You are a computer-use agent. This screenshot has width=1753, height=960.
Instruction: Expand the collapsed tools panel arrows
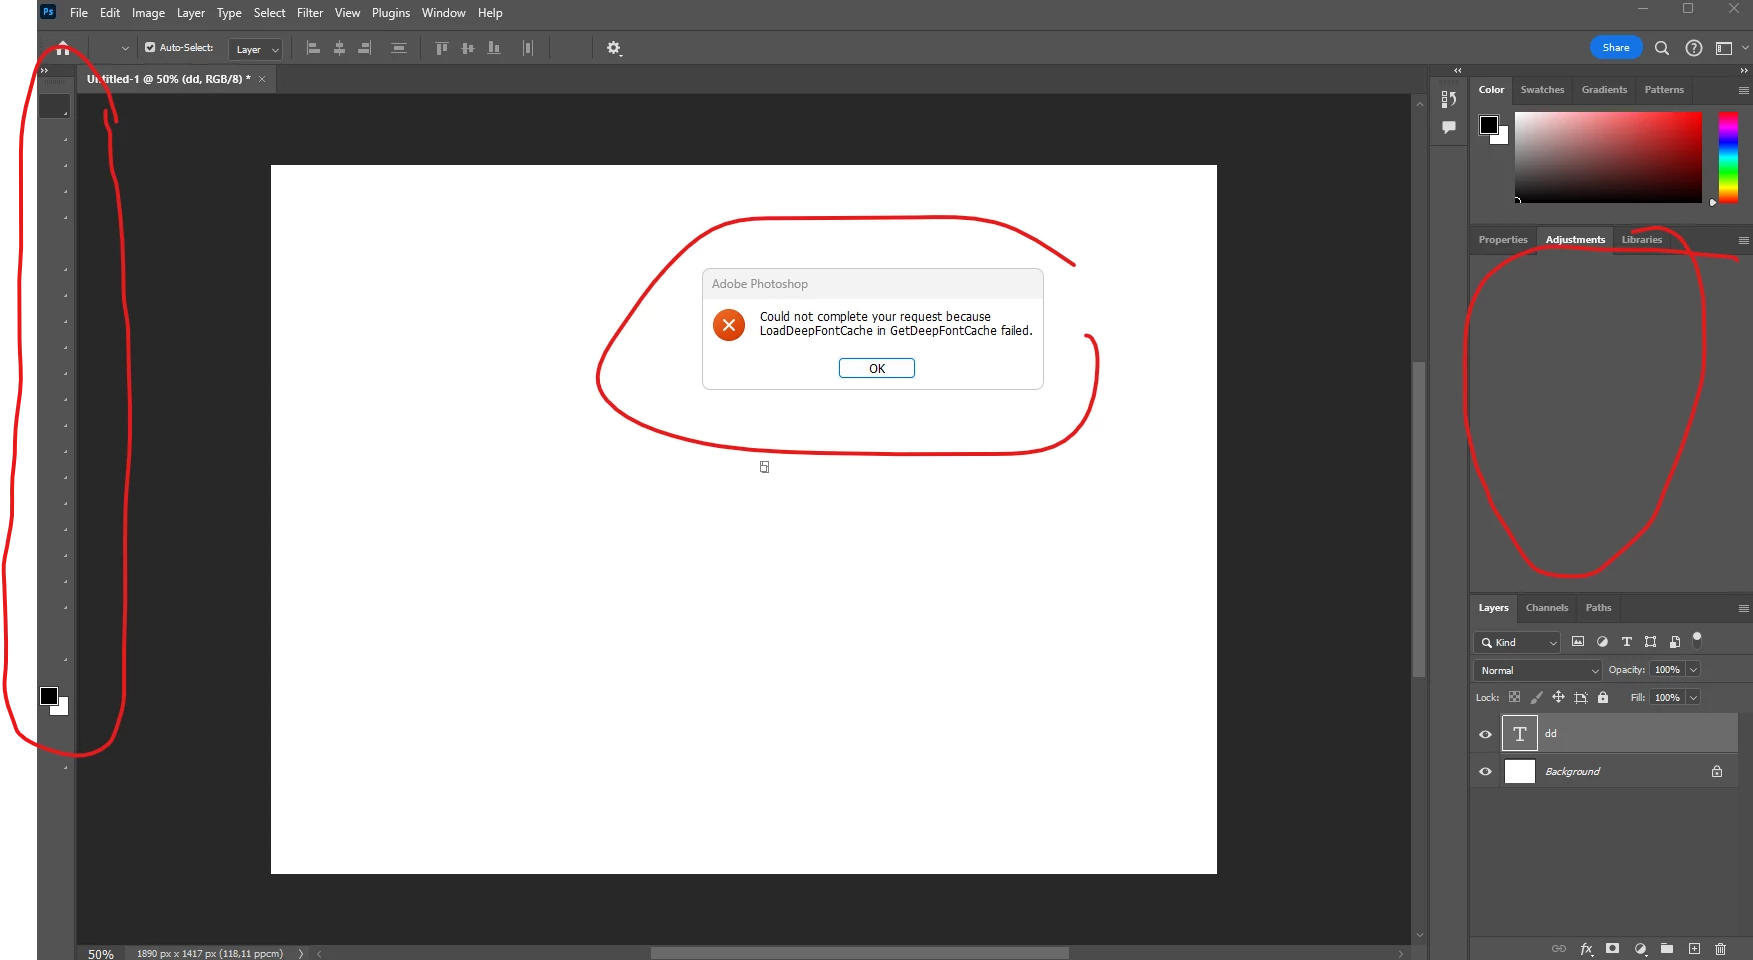click(x=44, y=70)
